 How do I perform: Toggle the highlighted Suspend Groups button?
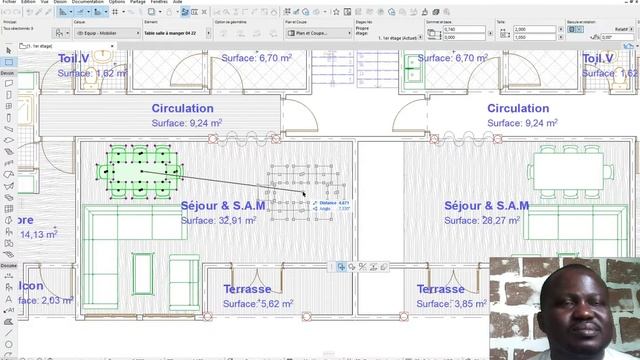pos(185,12)
